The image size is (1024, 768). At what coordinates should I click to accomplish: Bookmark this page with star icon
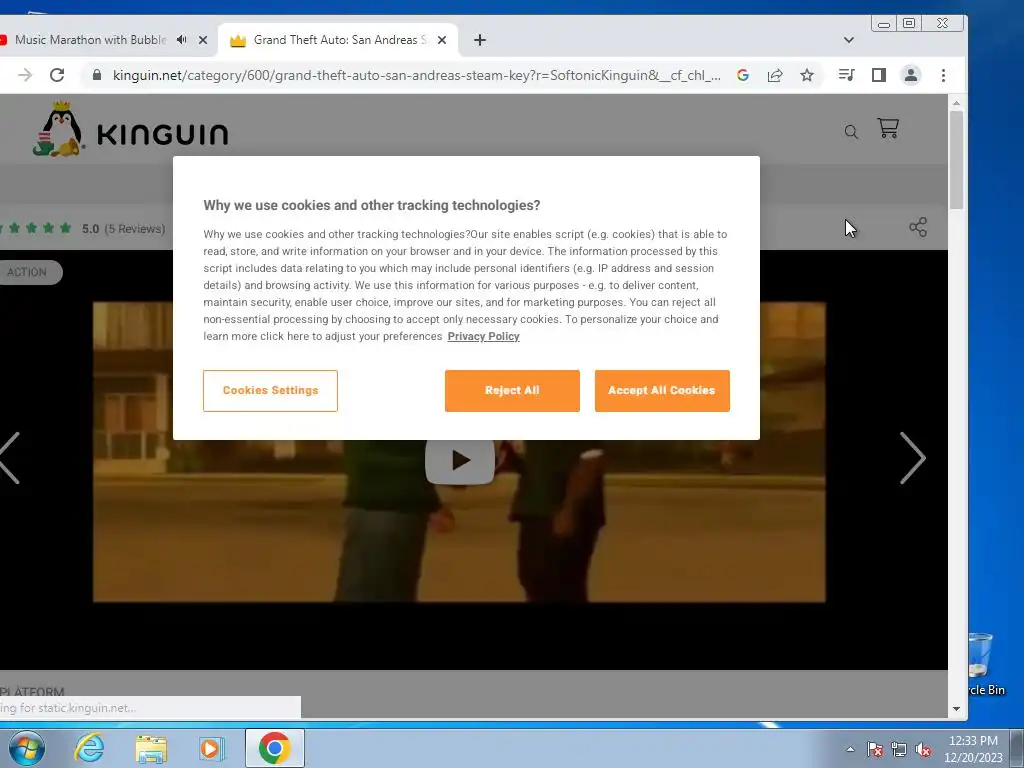tap(807, 75)
